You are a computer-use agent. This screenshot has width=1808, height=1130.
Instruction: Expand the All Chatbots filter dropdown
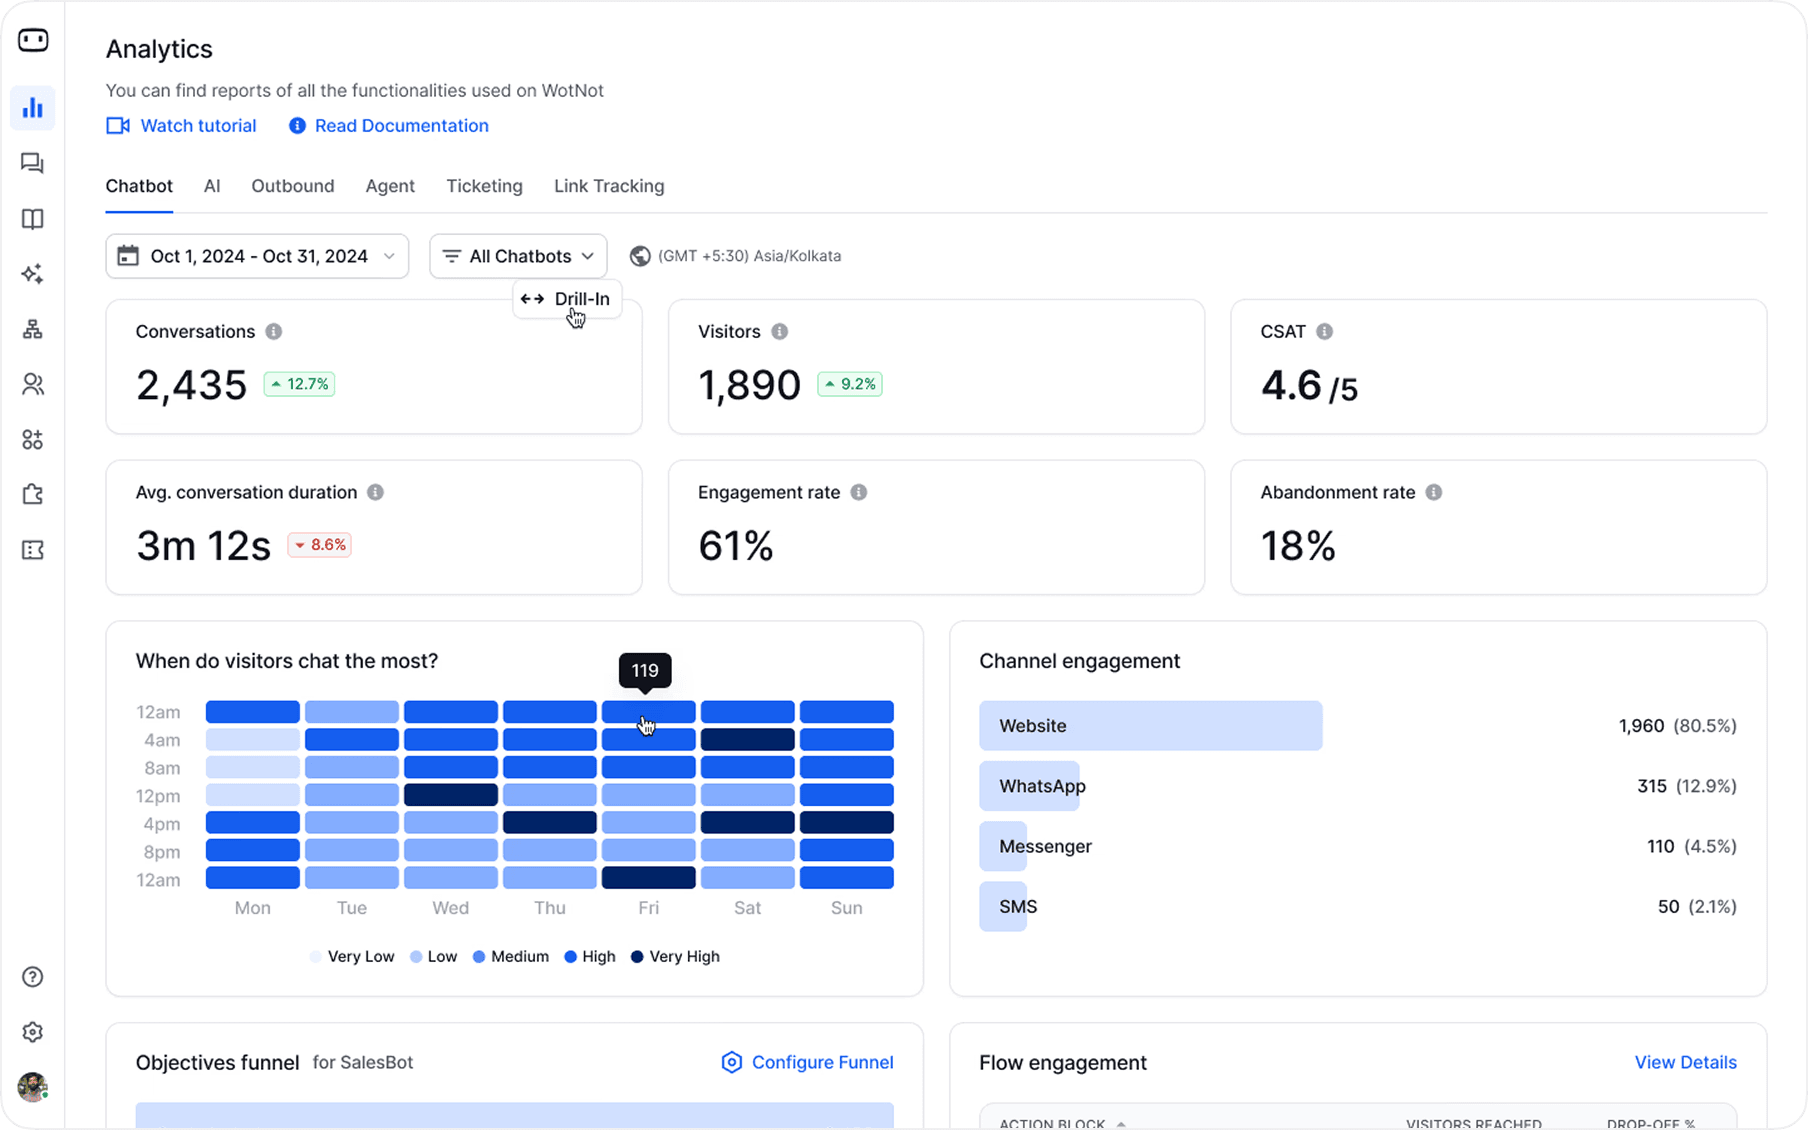[x=518, y=256]
